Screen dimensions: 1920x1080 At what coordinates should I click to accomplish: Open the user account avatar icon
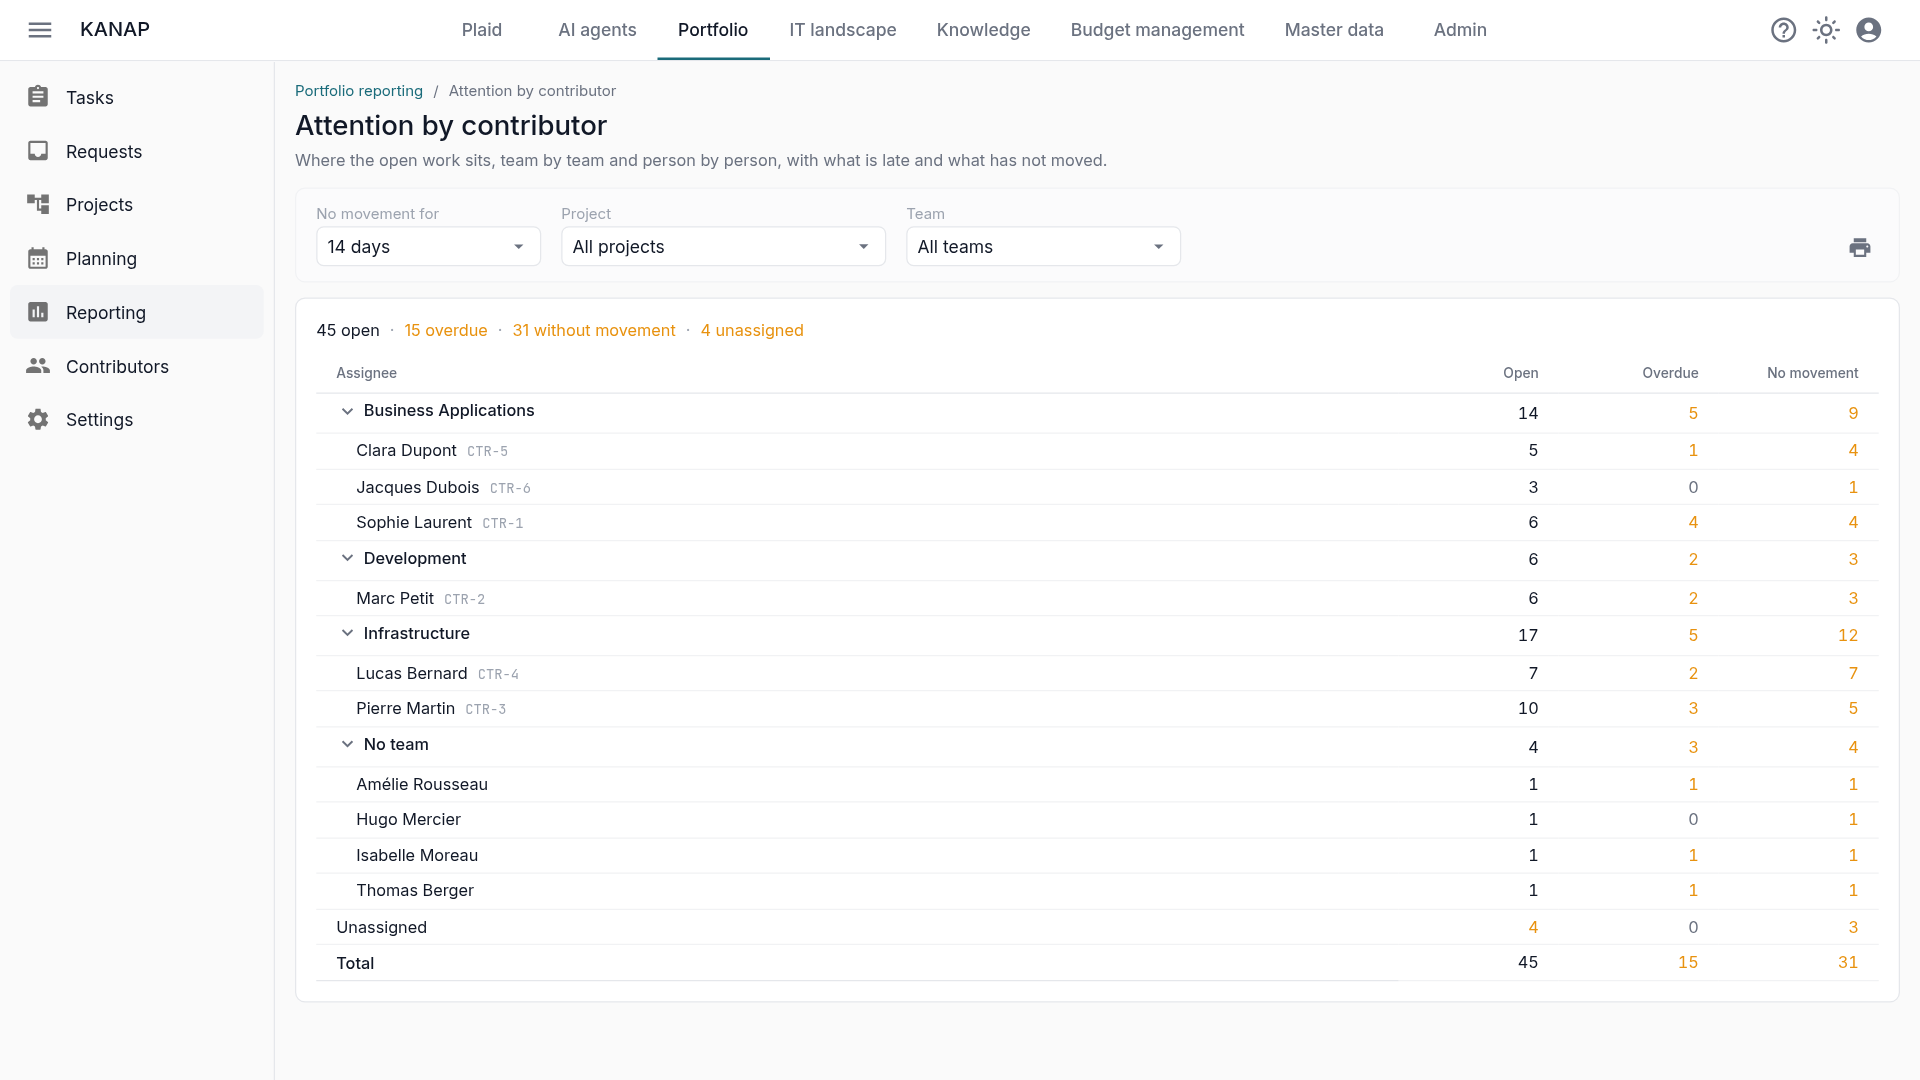(x=1868, y=30)
